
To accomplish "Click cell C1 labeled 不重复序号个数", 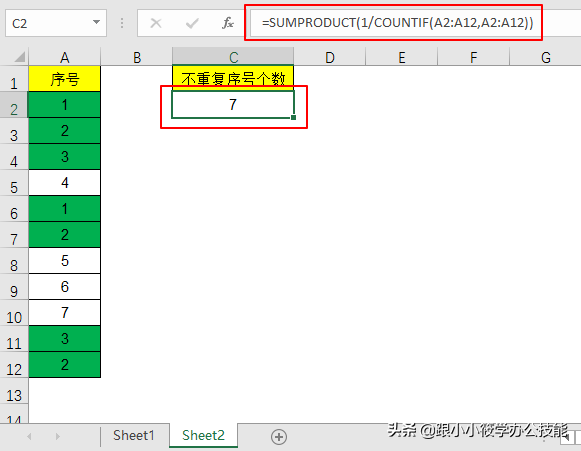I will (233, 79).
